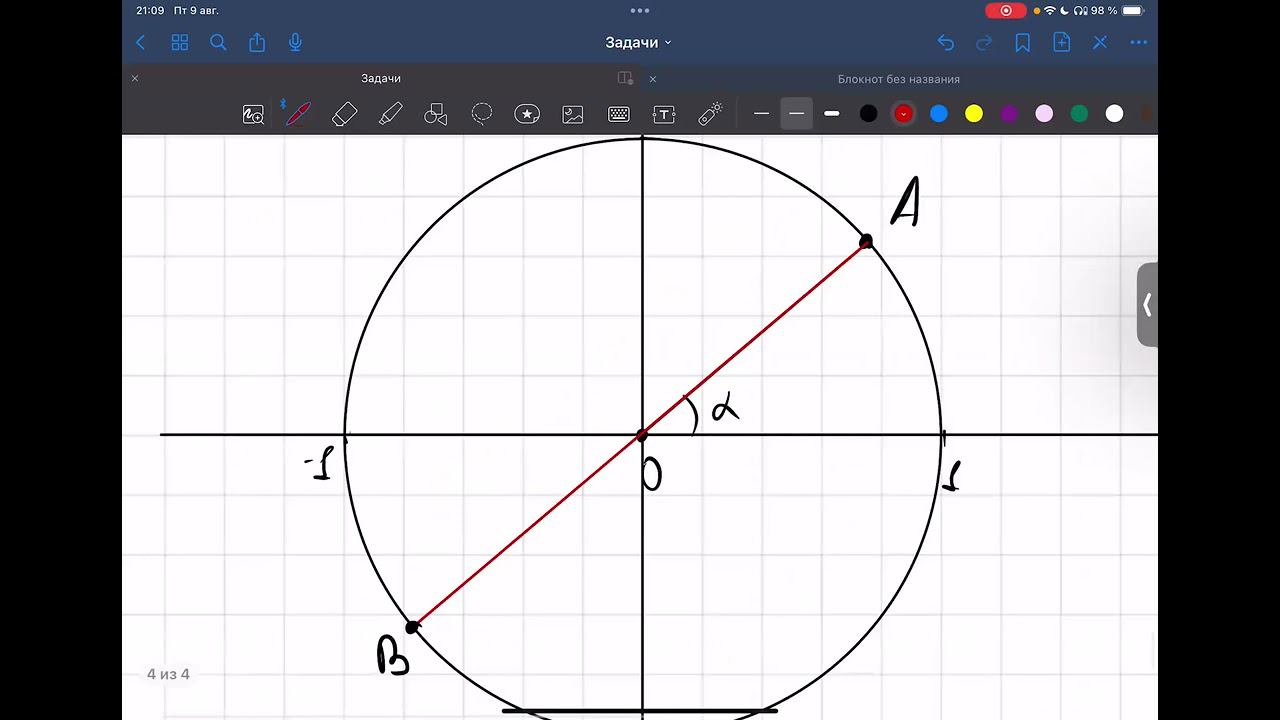Choose the medium stroke width

796,114
